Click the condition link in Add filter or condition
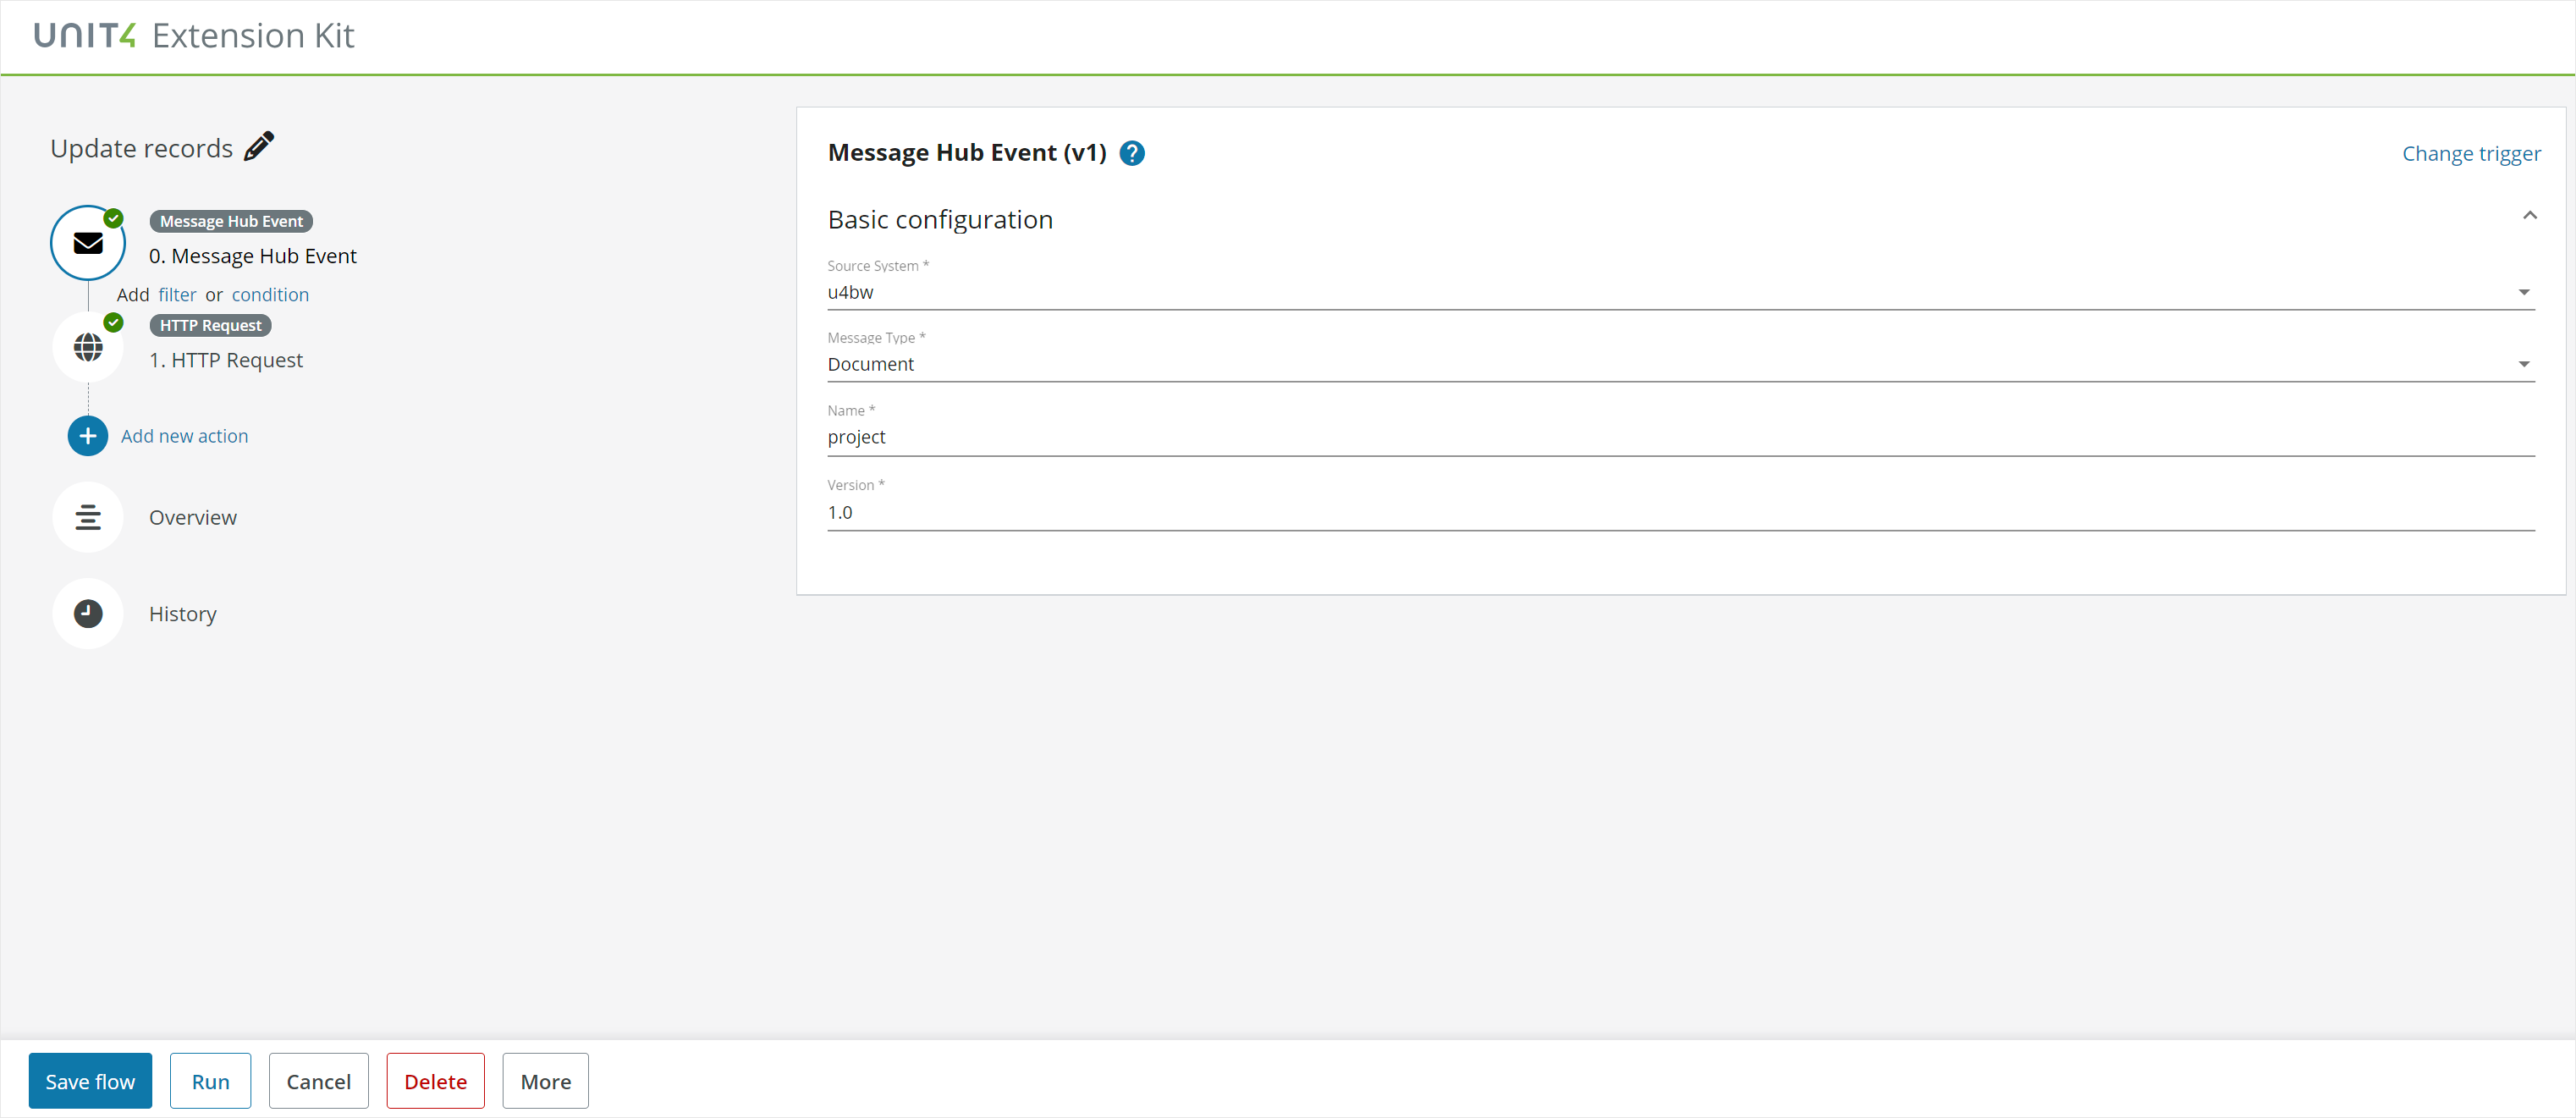The width and height of the screenshot is (2576, 1118). point(269,295)
